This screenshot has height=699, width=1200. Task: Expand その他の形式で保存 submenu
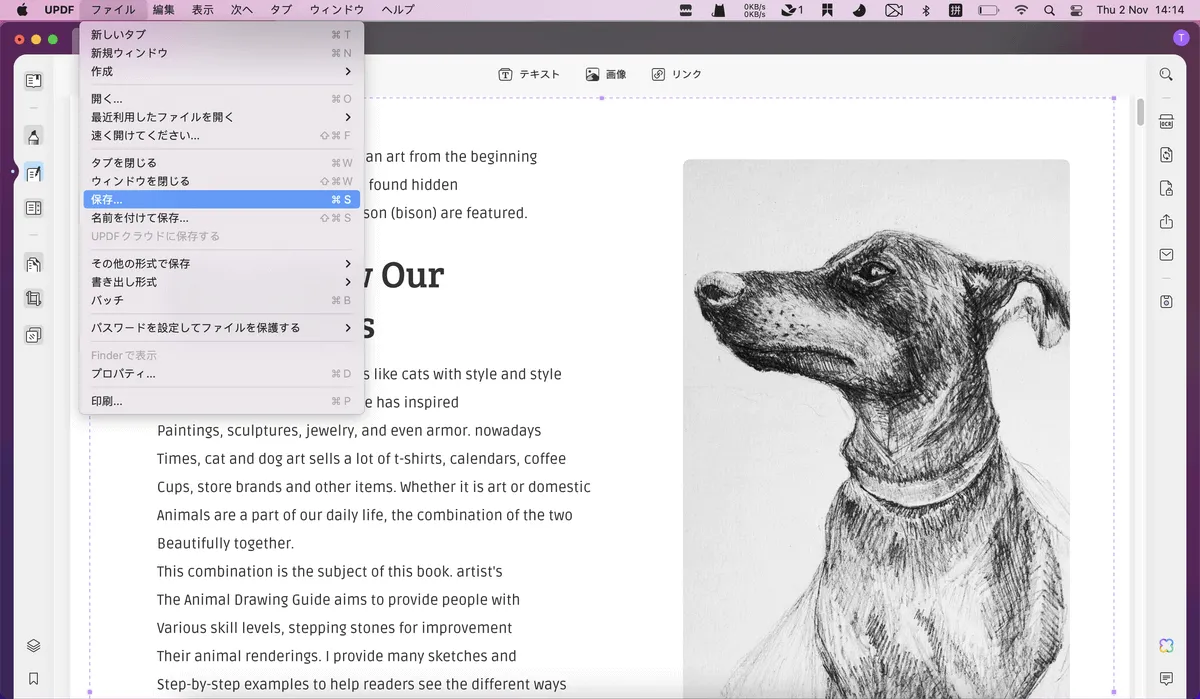(x=222, y=264)
